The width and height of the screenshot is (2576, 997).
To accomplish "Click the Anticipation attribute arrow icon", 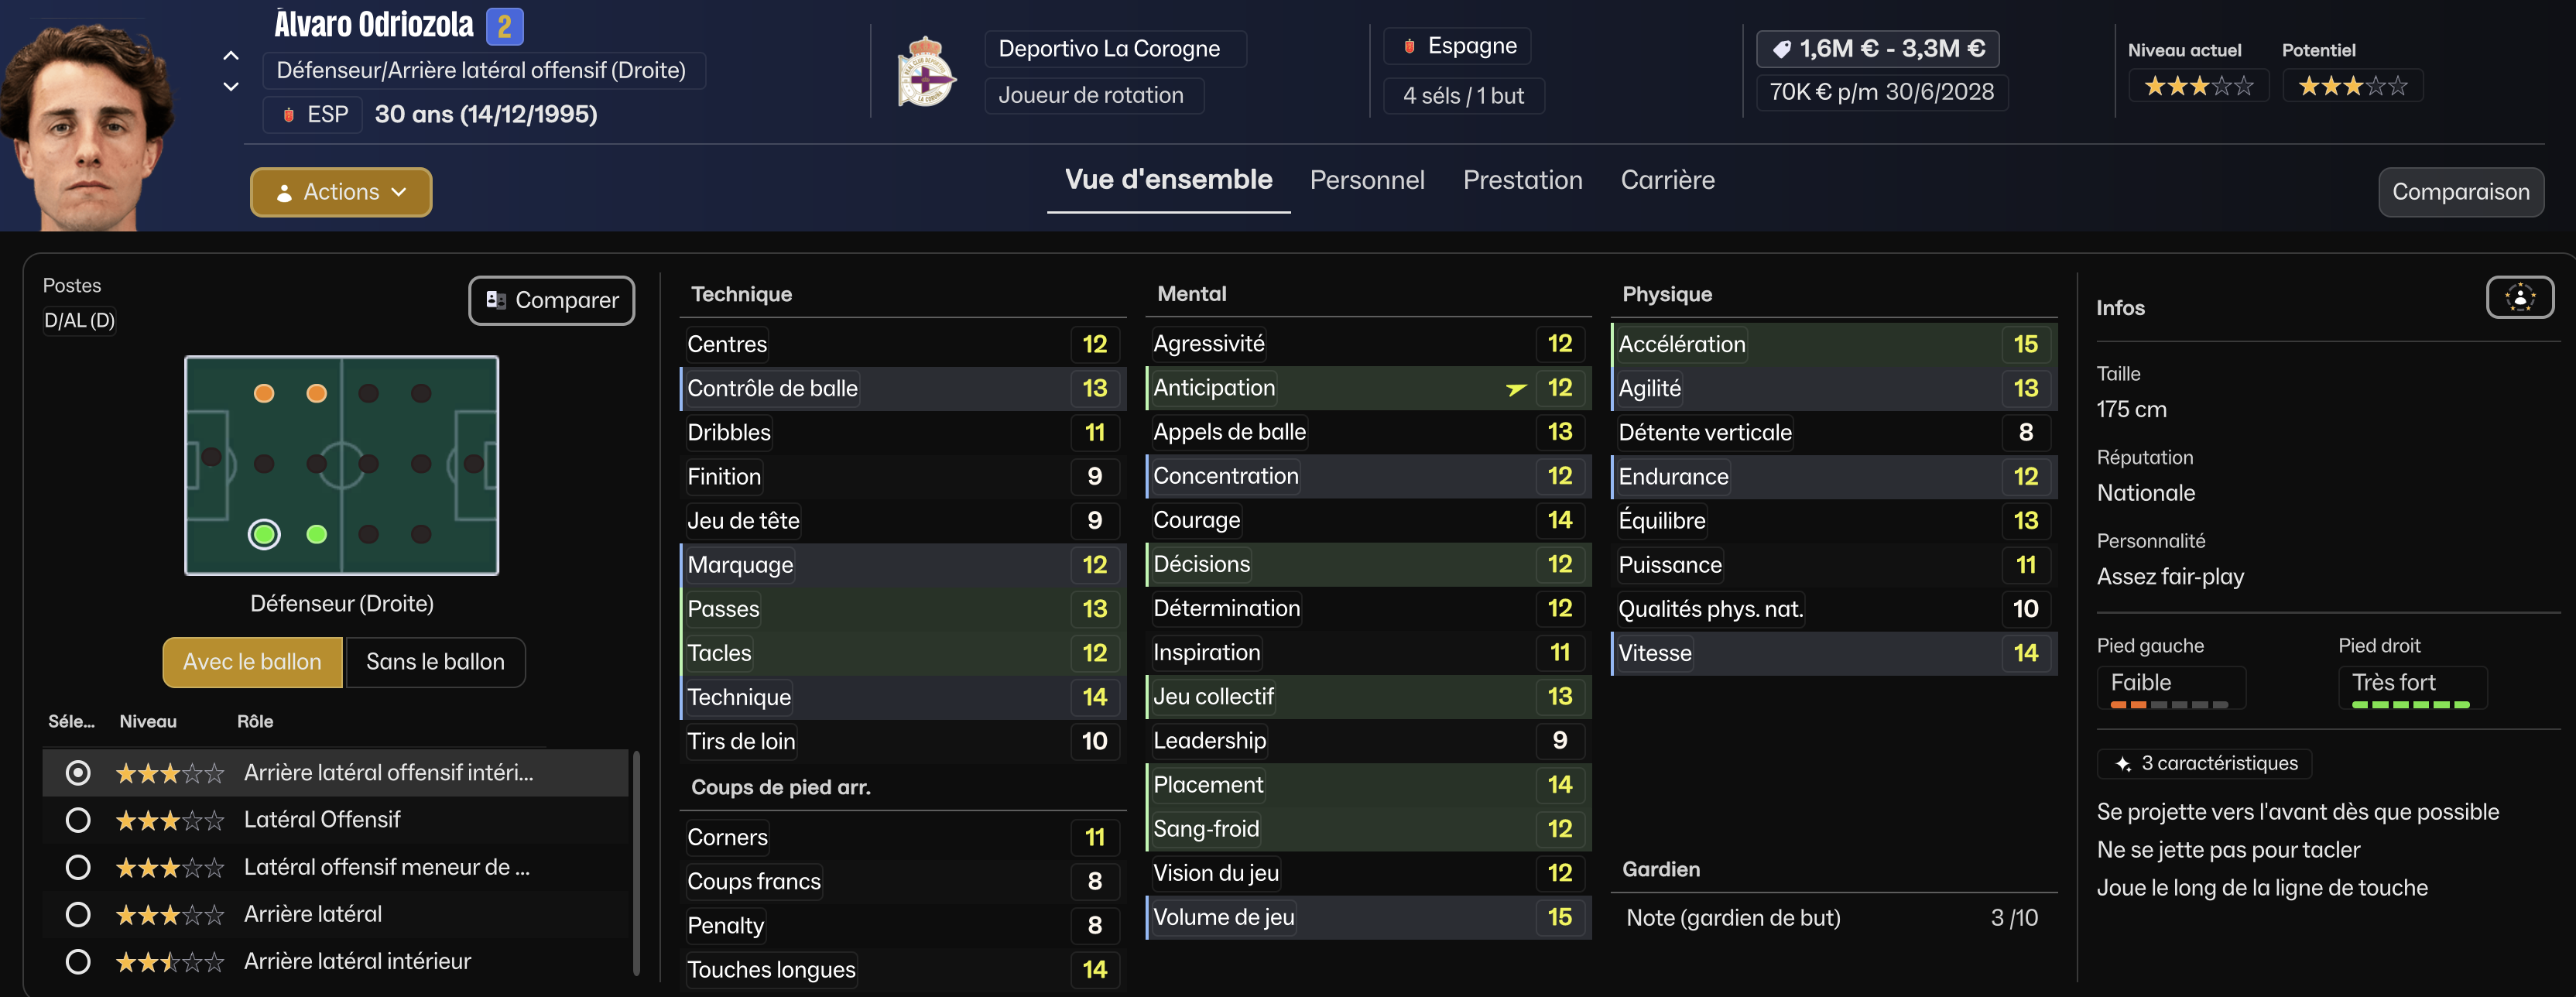I will pyautogui.click(x=1516, y=389).
